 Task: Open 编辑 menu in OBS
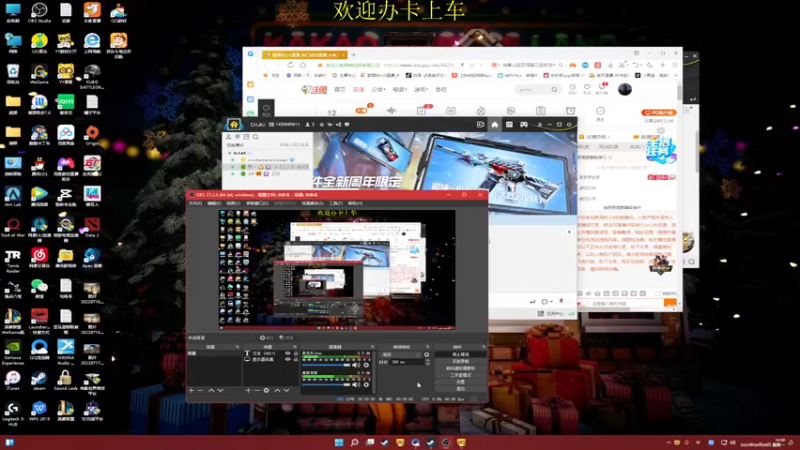click(x=214, y=203)
